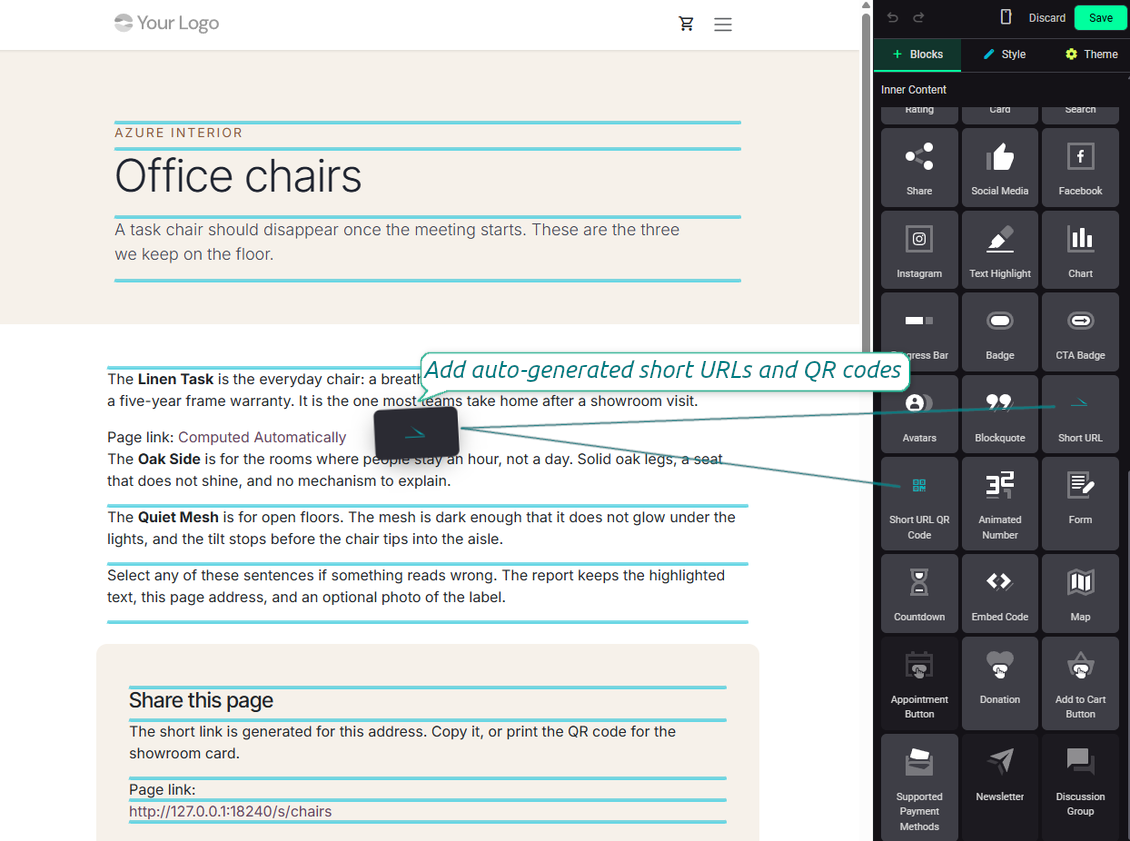This screenshot has height=841, width=1130.
Task: Add the Short URL QR Code block
Action: coord(919,504)
